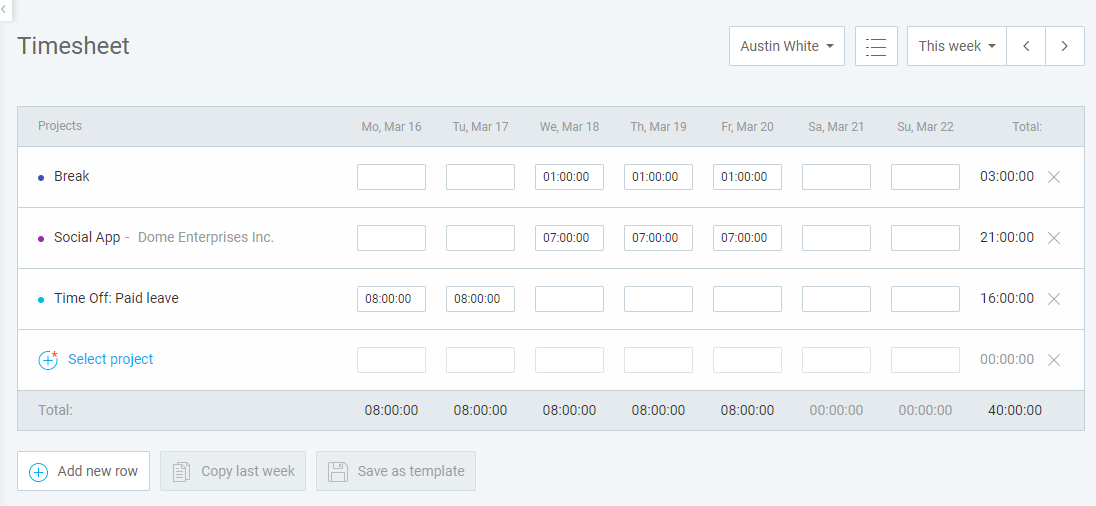
Task: Collapse sidebar arrow at top-left corner
Action: point(4,9)
